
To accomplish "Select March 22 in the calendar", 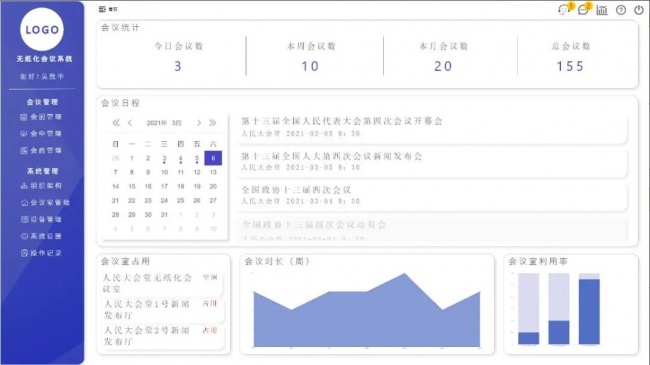I will tap(132, 200).
